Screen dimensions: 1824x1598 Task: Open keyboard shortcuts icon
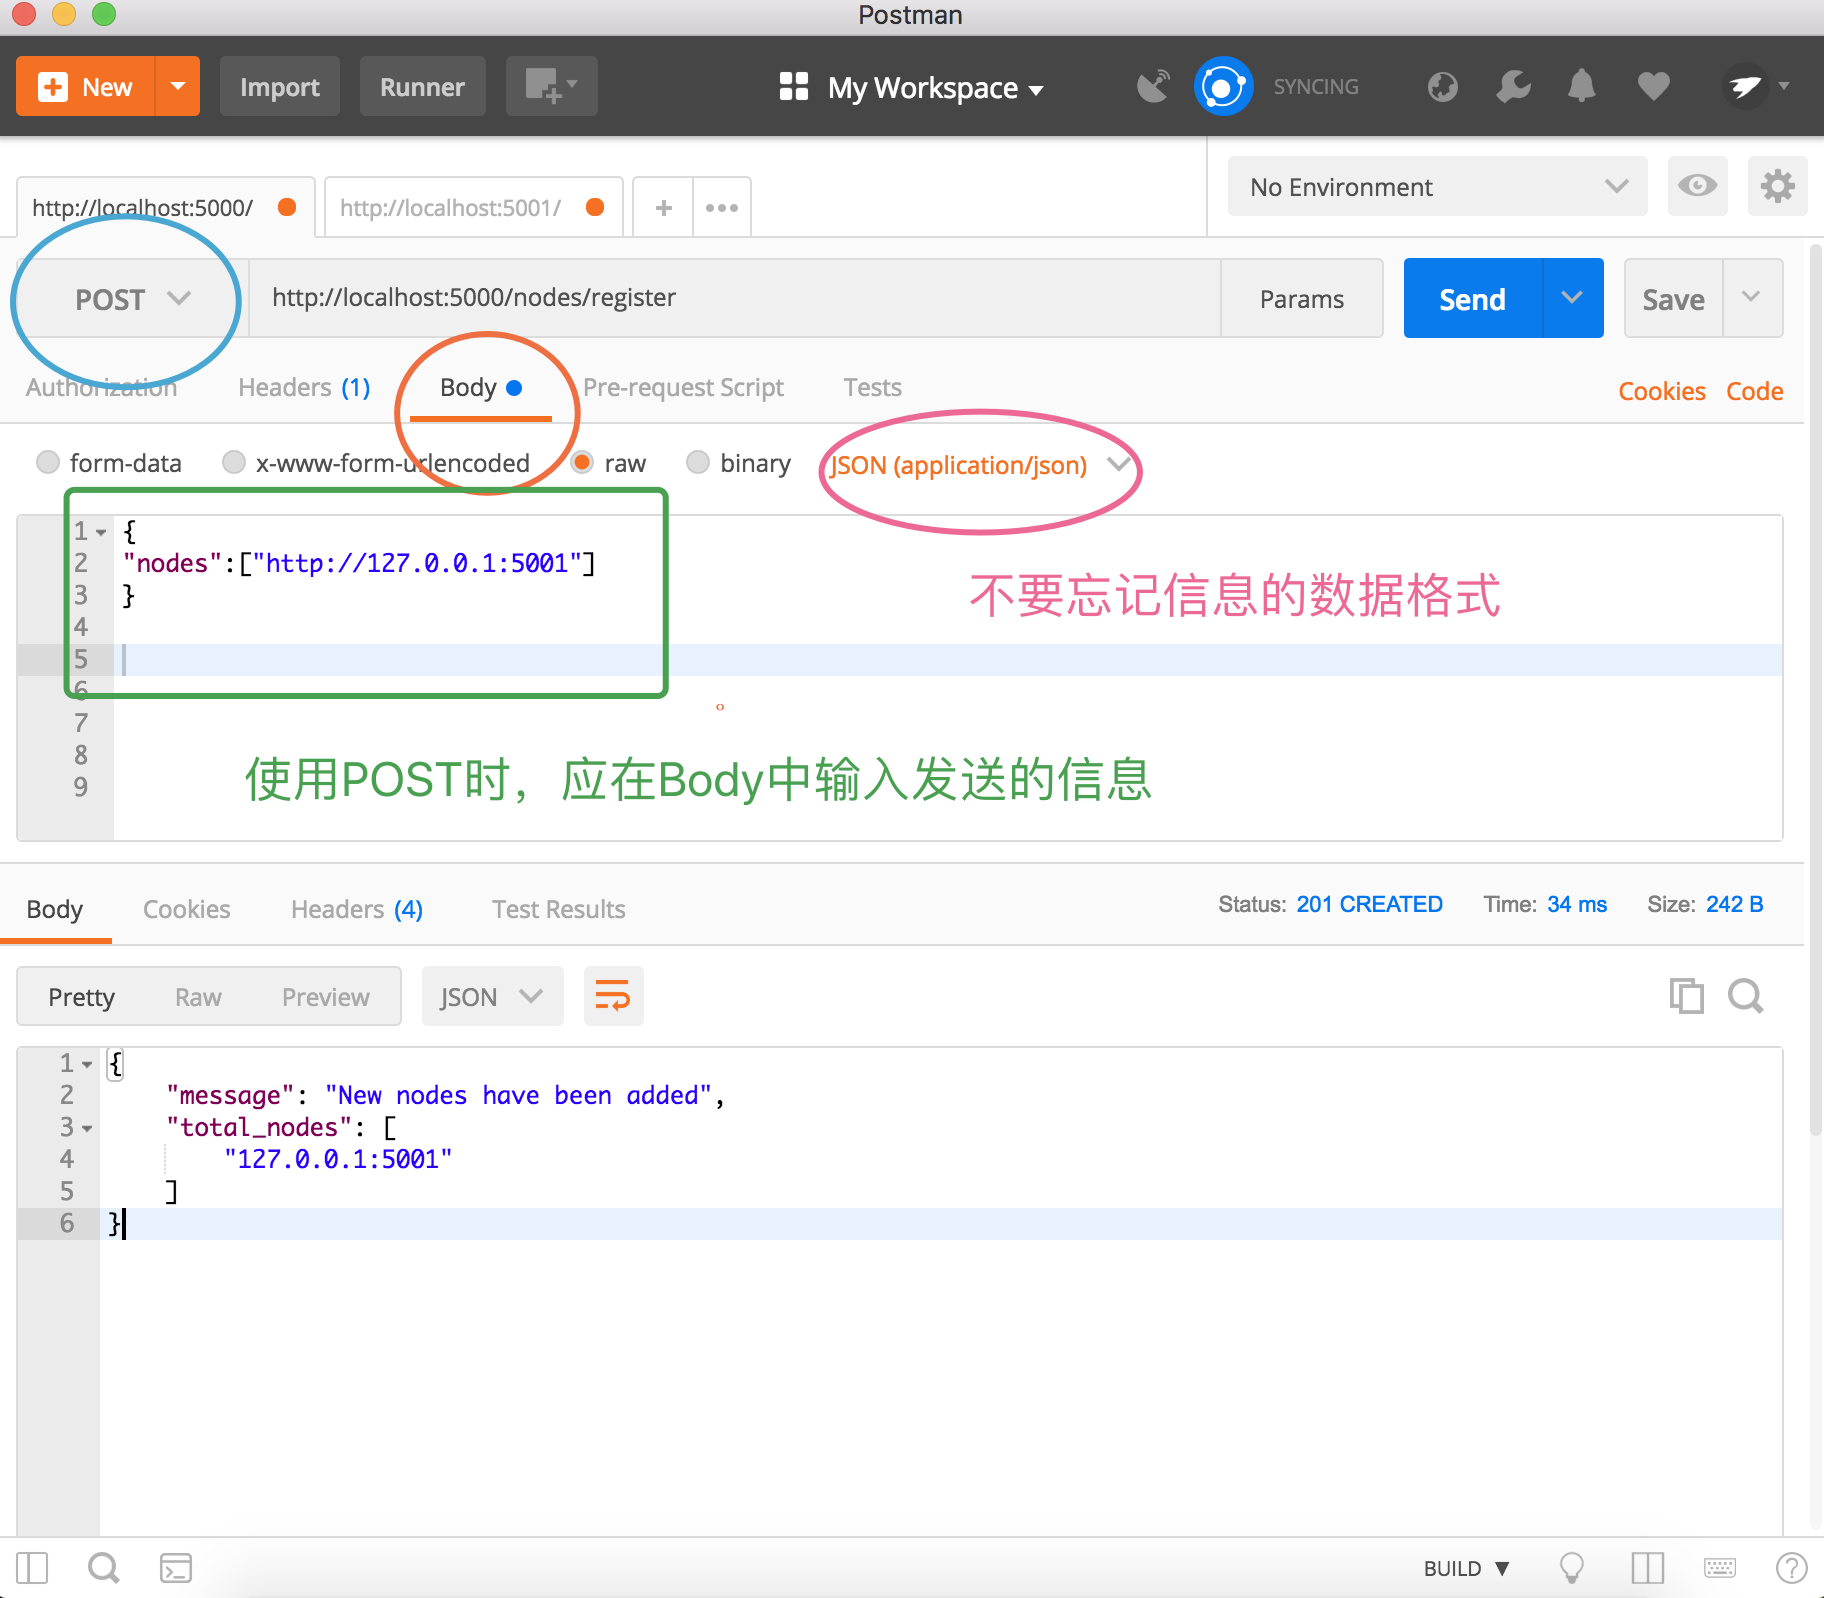[x=1720, y=1568]
